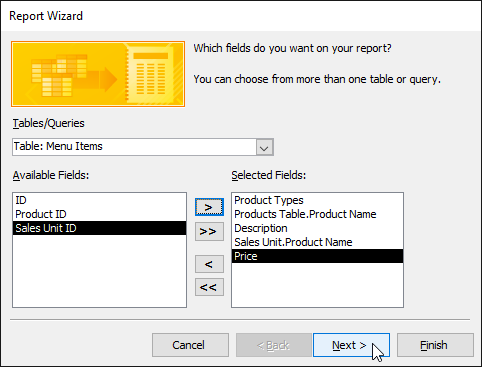
Task: Remove all fields with double left arrow
Action: (x=209, y=287)
